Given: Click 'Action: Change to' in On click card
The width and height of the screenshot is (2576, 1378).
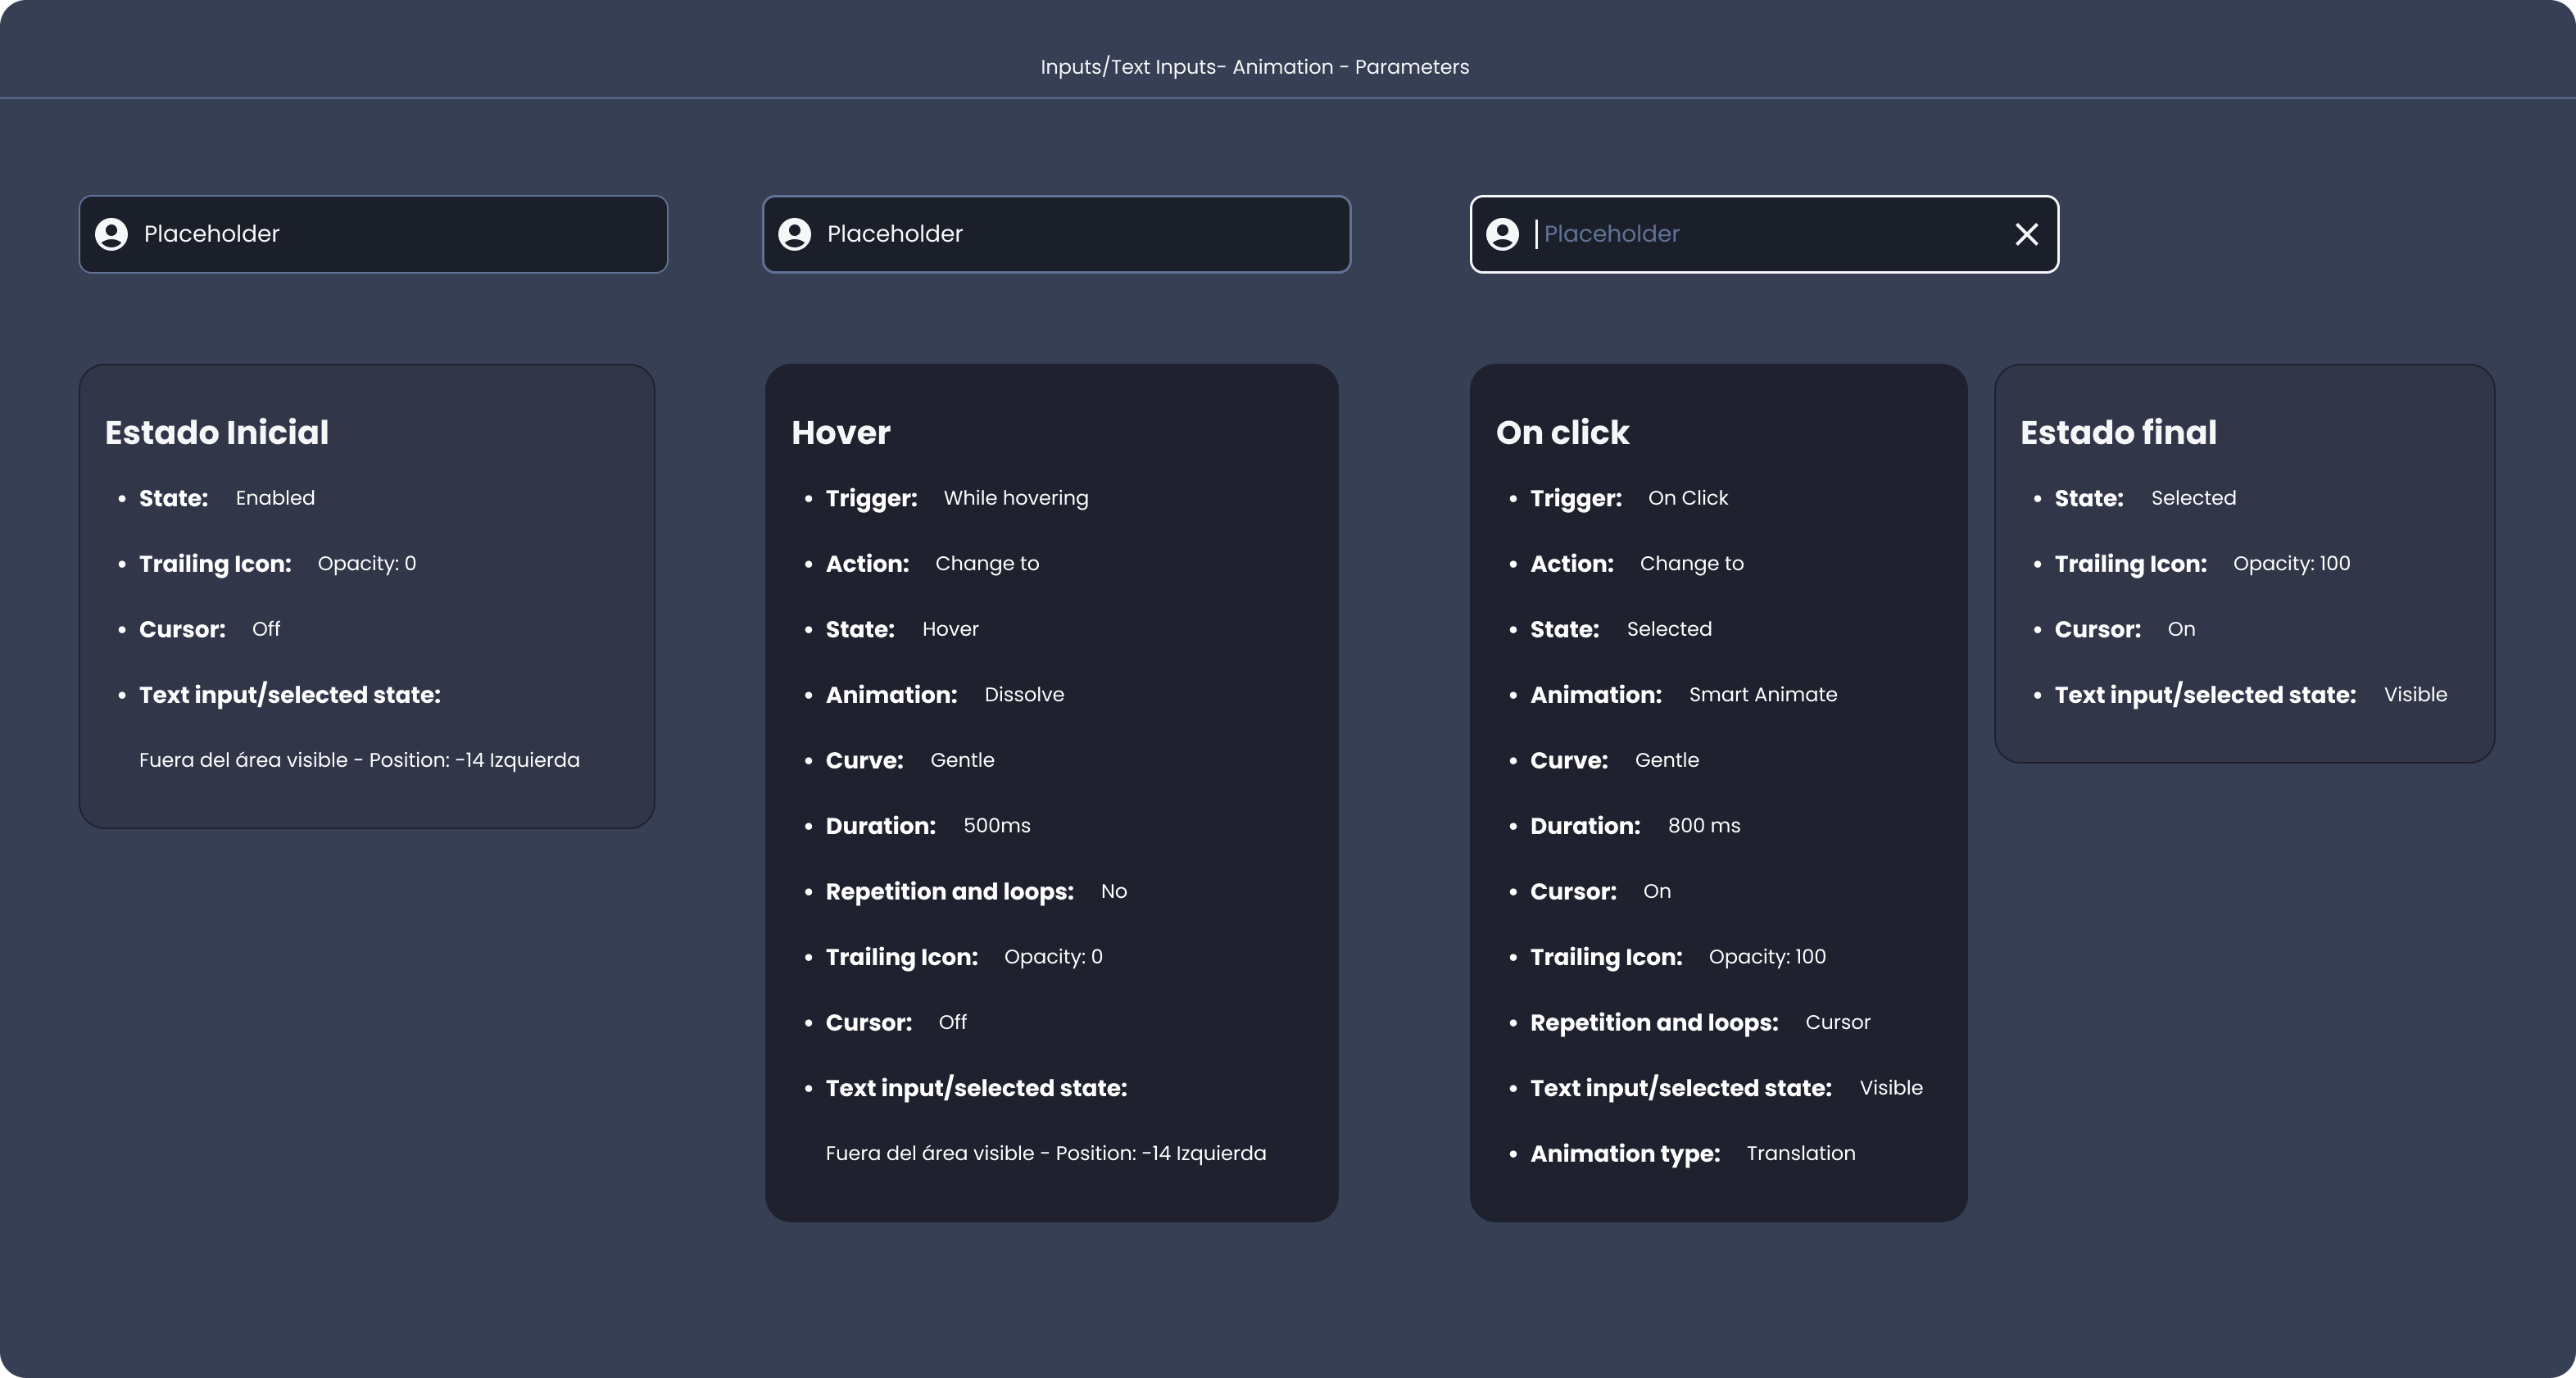Looking at the screenshot, I should click(1637, 564).
